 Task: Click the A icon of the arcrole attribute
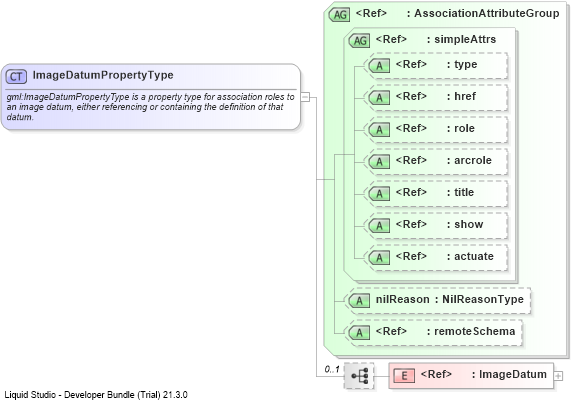click(x=379, y=161)
